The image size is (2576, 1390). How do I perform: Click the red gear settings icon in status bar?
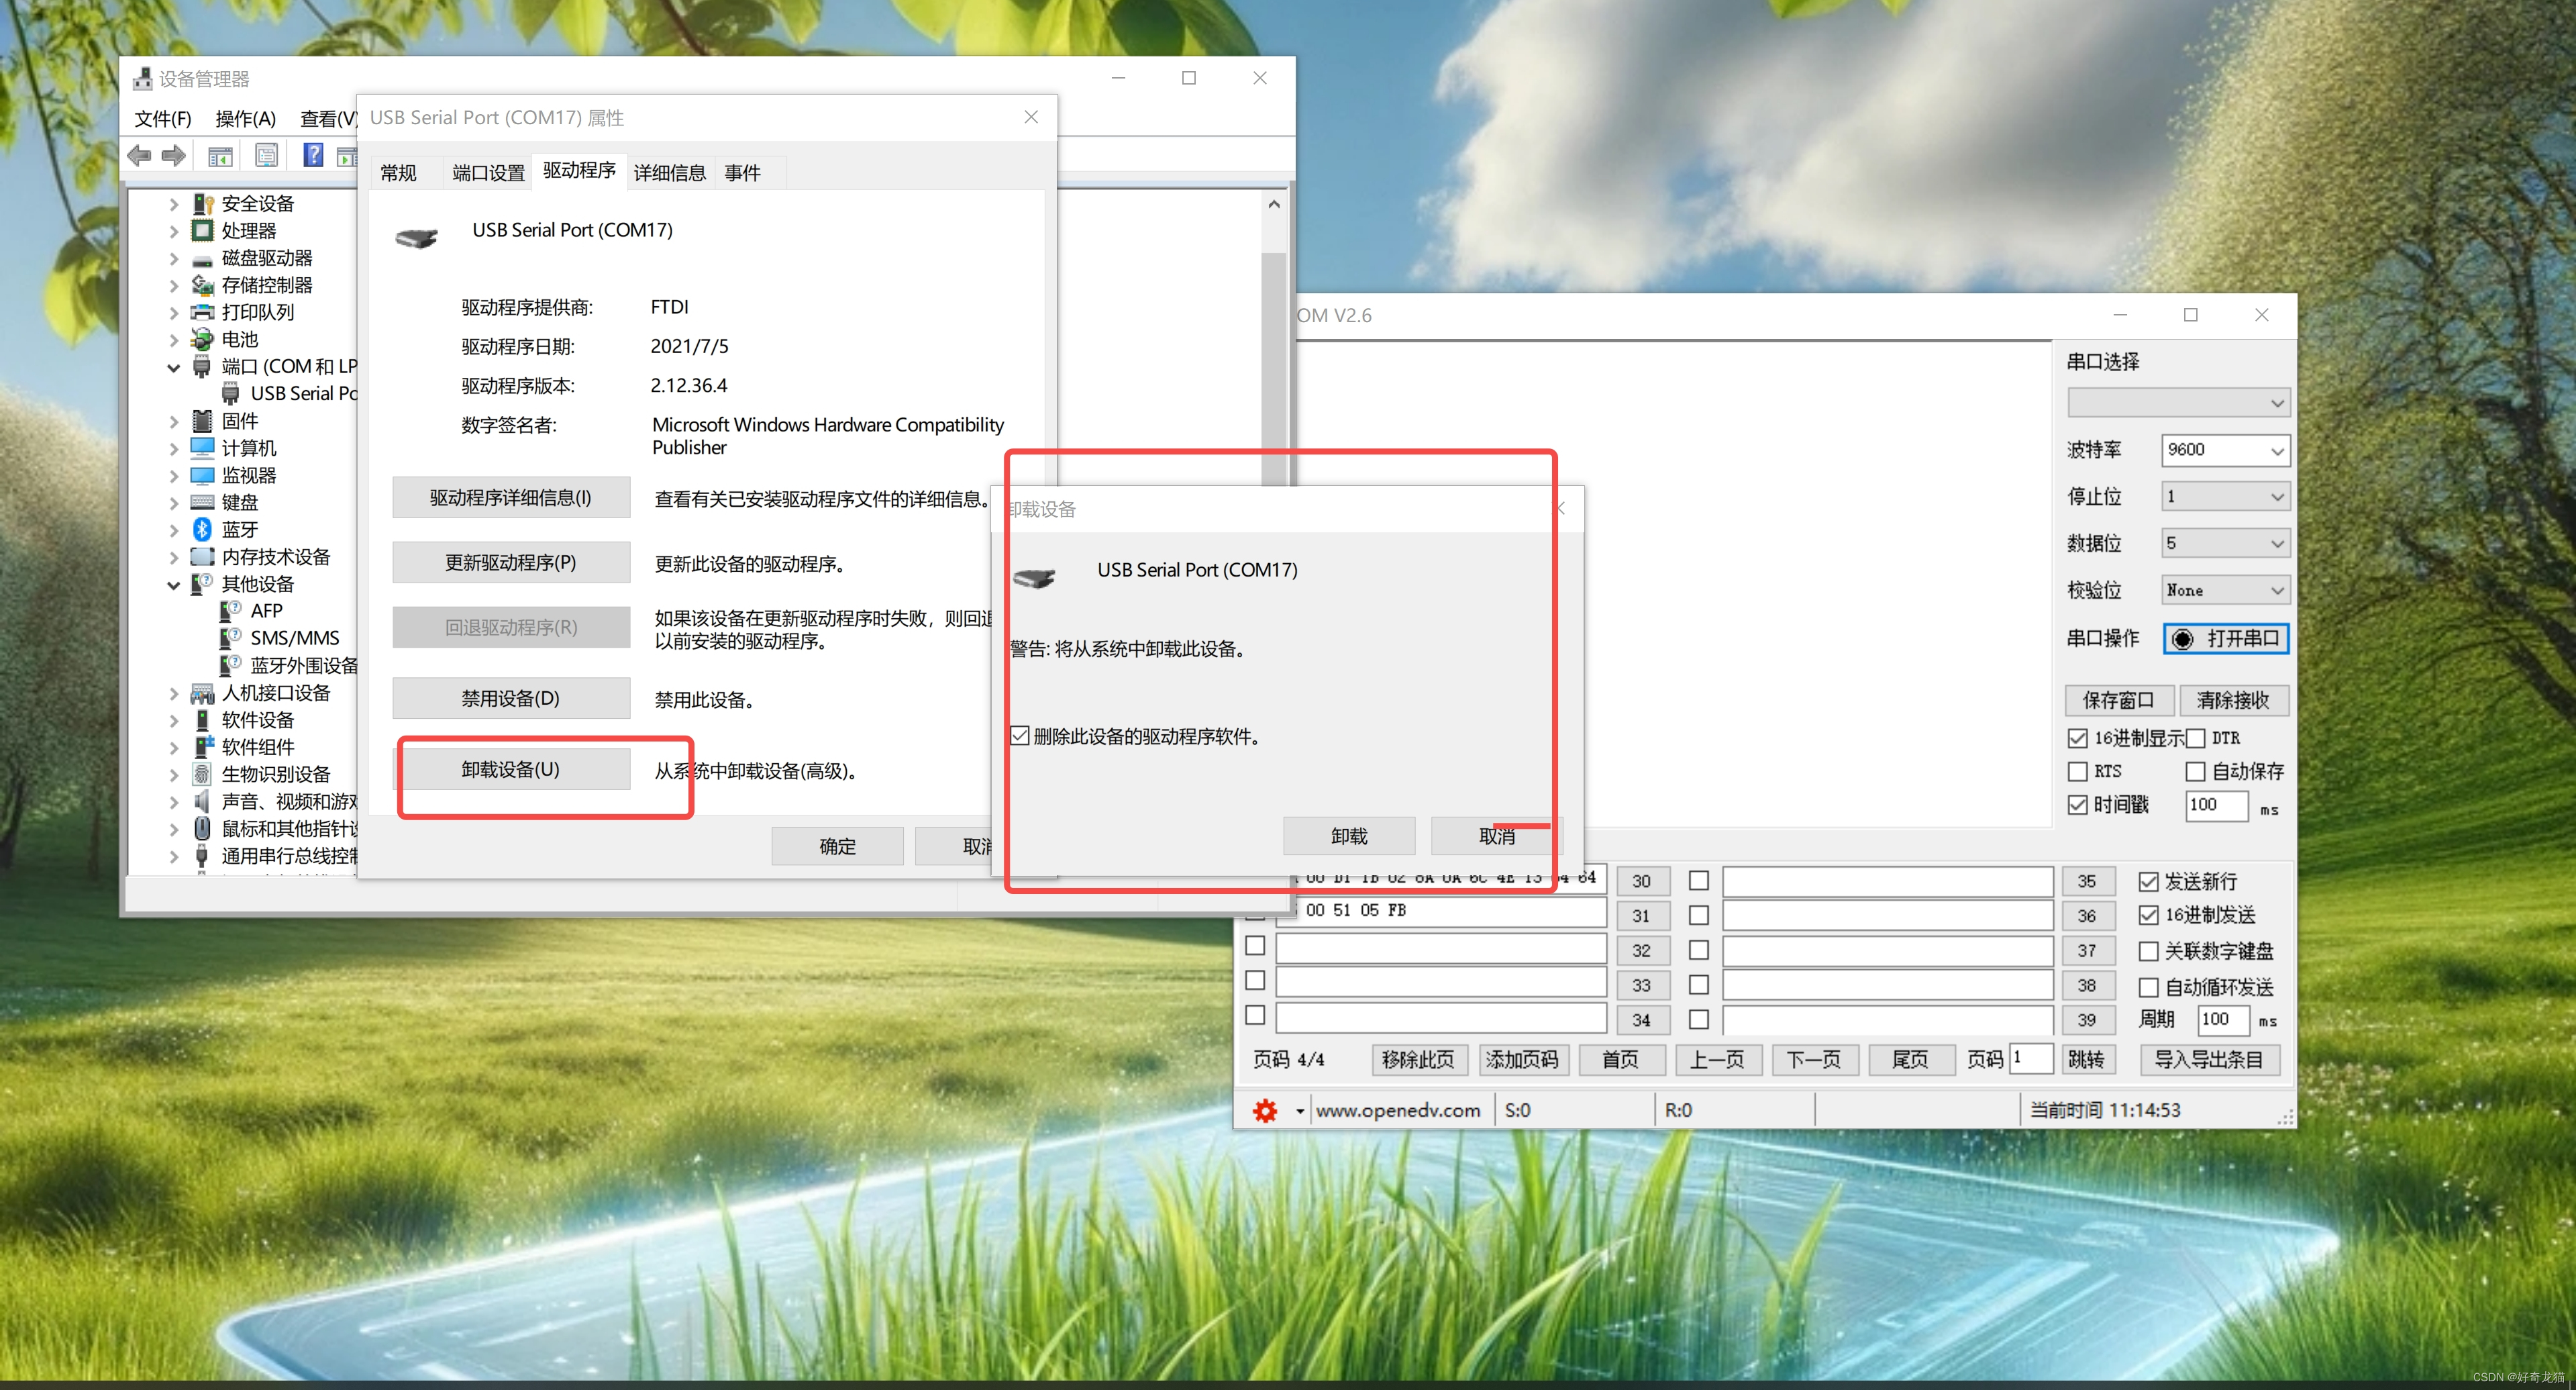coord(1265,1110)
